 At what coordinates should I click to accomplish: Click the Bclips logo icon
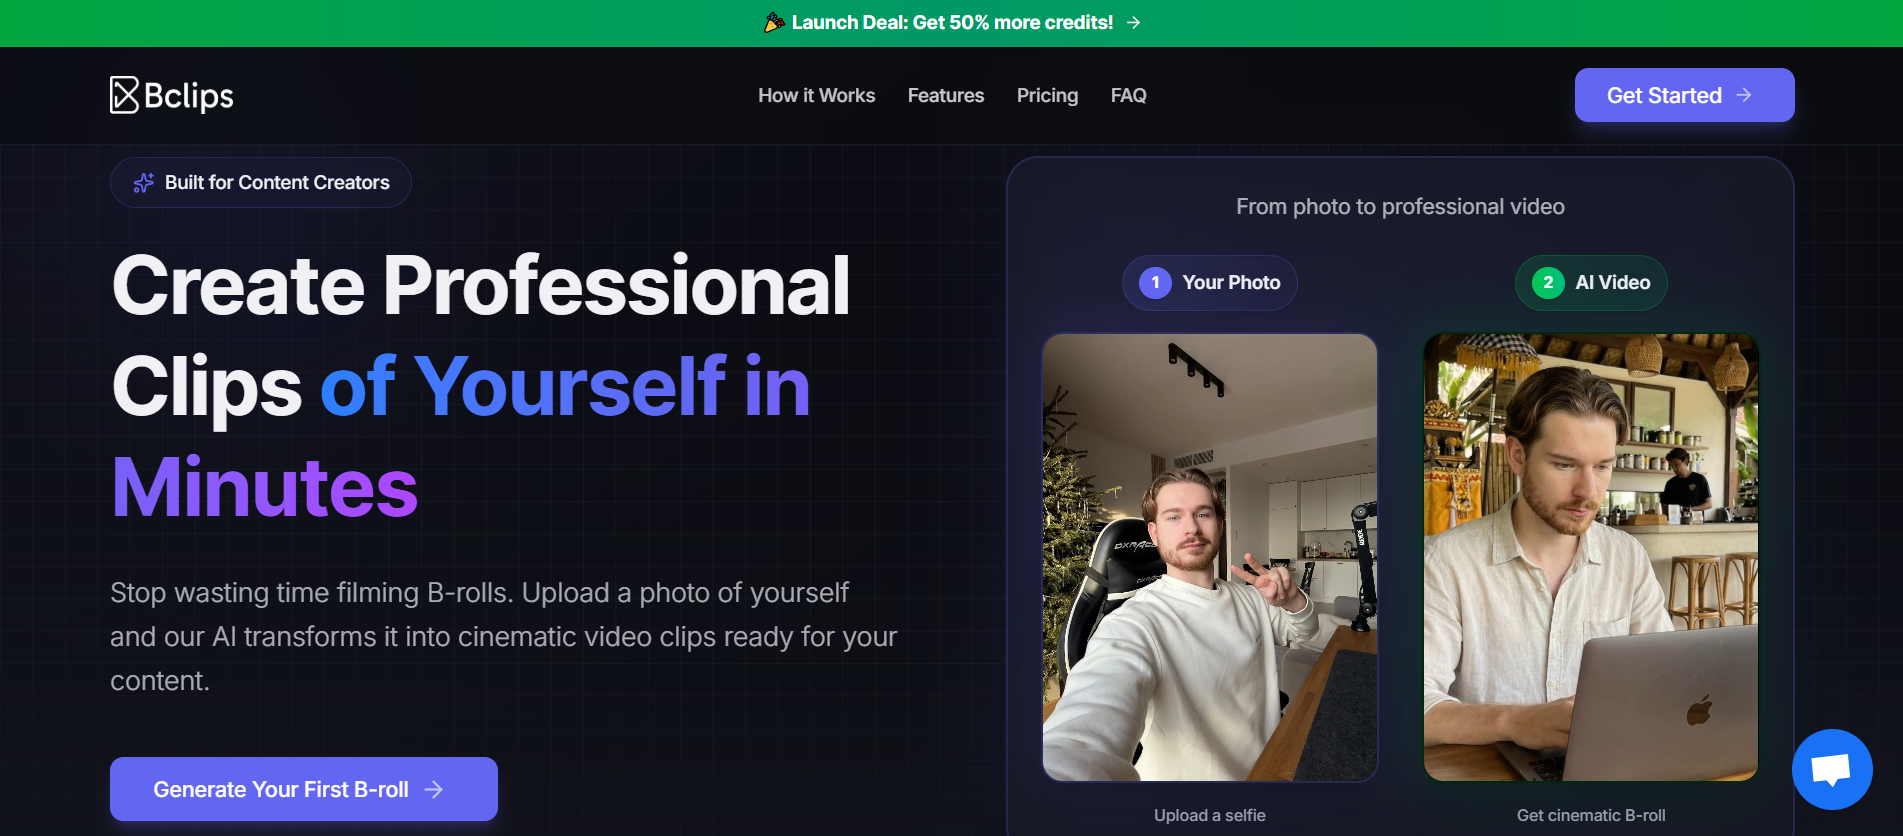click(124, 95)
